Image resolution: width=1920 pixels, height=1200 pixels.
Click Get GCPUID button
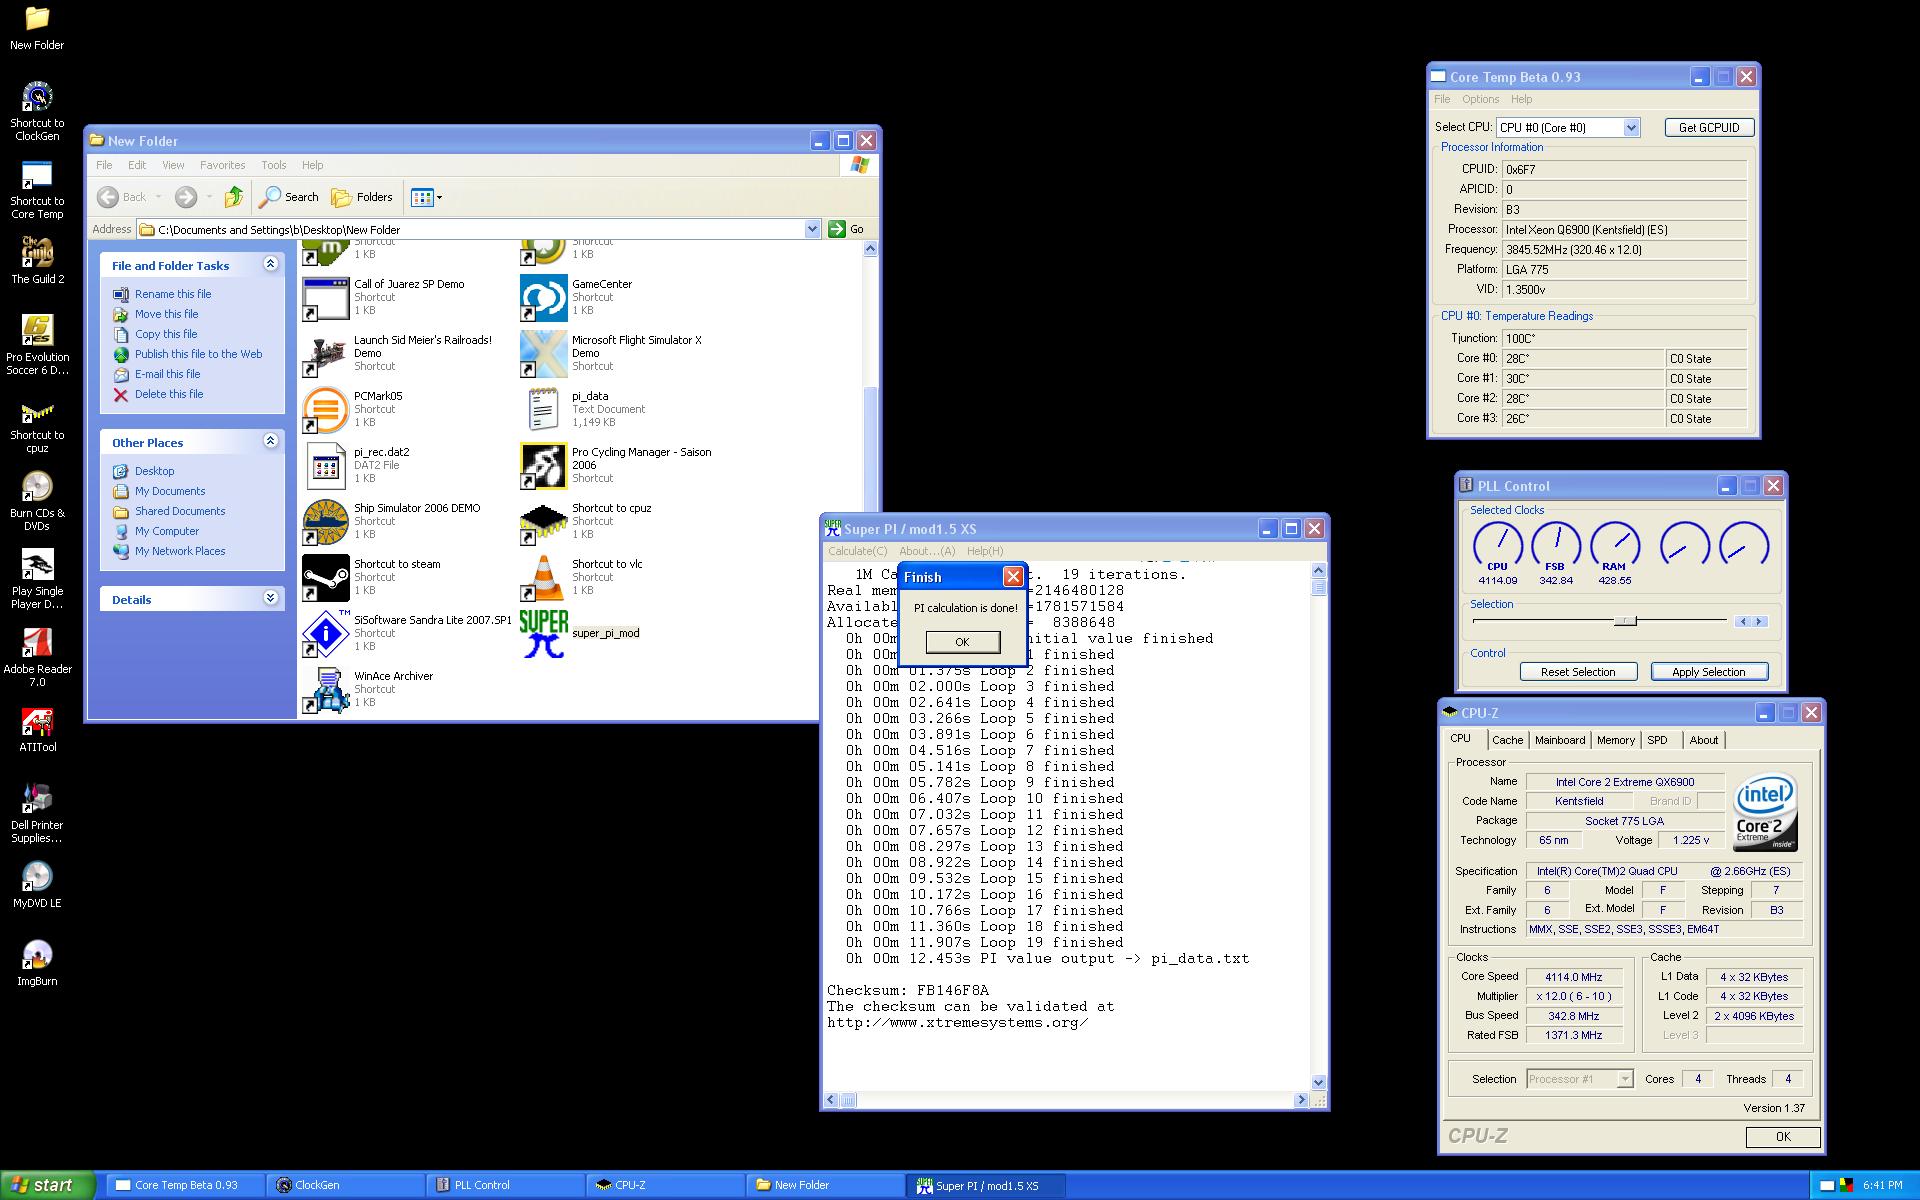click(1709, 127)
